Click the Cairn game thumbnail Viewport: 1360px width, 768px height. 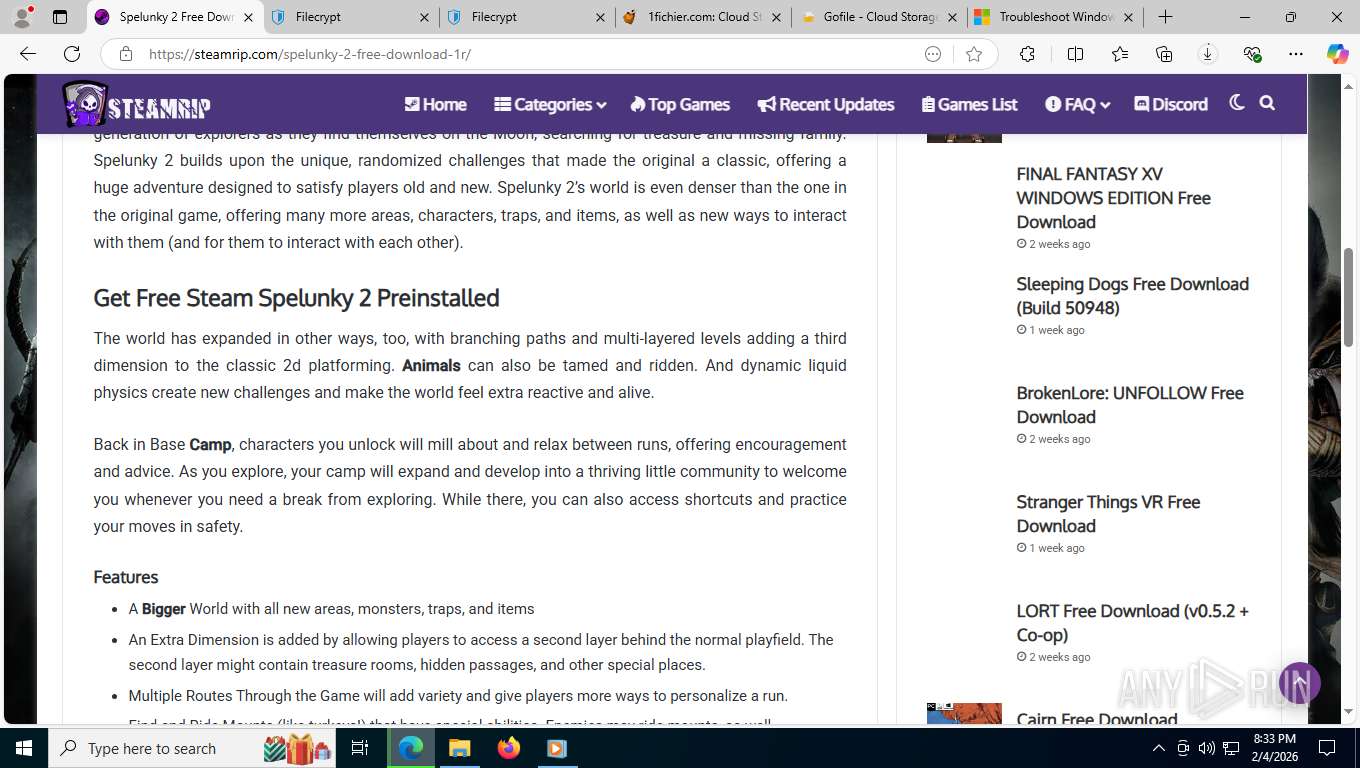click(964, 713)
